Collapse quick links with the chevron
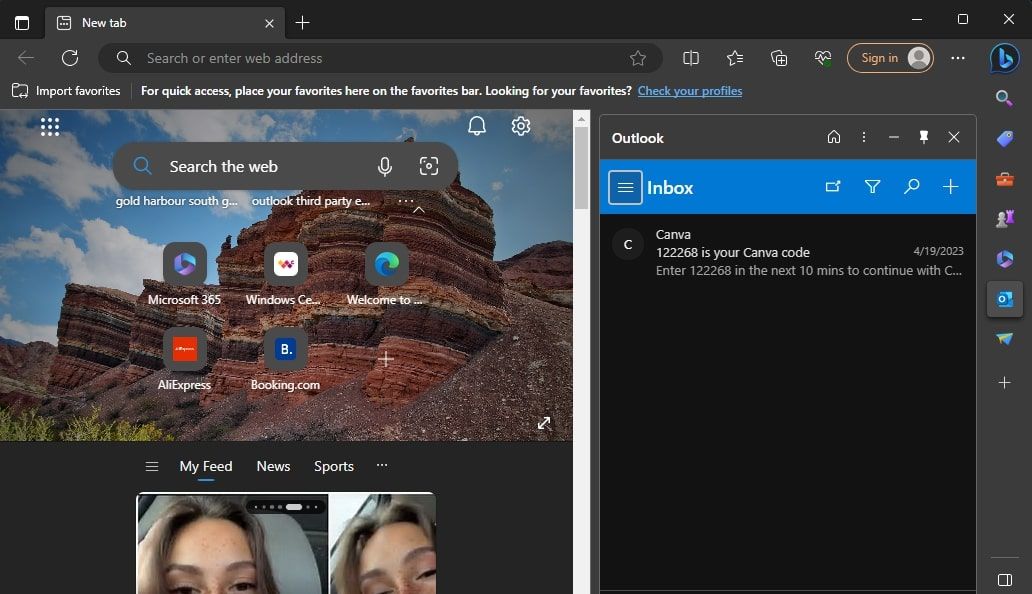Image resolution: width=1032 pixels, height=594 pixels. click(x=419, y=210)
